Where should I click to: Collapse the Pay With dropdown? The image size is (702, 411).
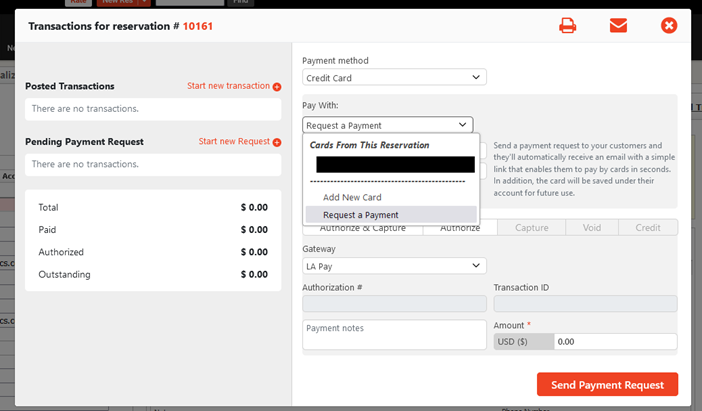(x=387, y=125)
